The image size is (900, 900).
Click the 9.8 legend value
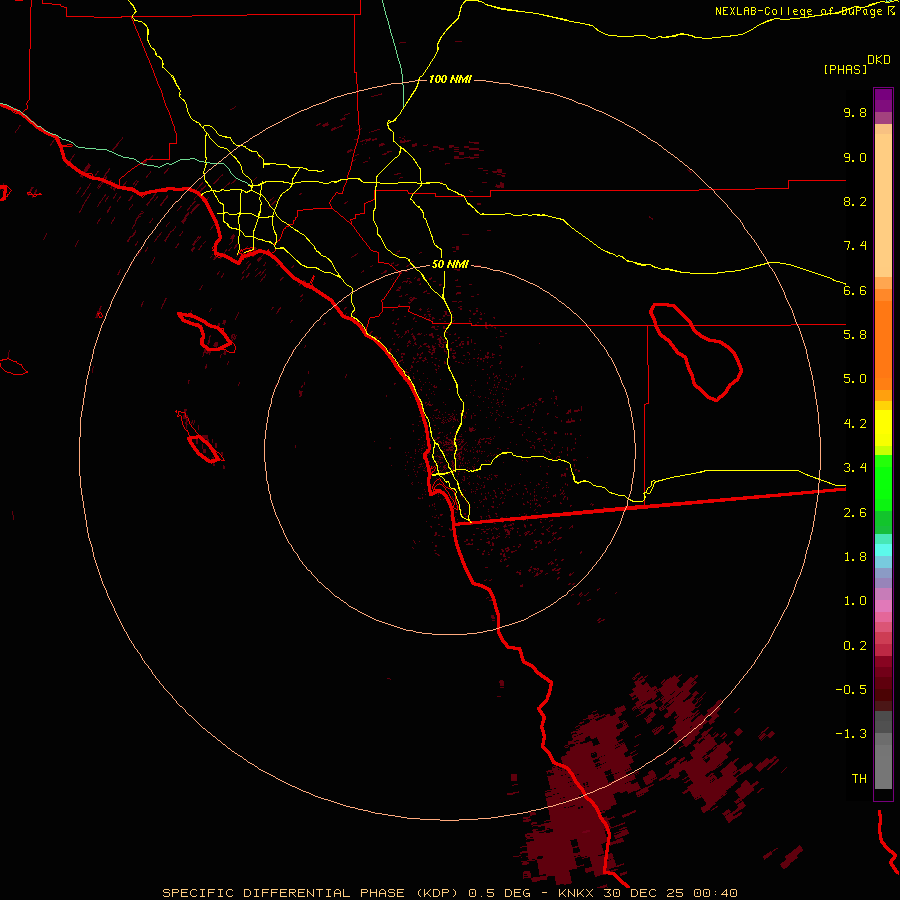click(x=855, y=112)
